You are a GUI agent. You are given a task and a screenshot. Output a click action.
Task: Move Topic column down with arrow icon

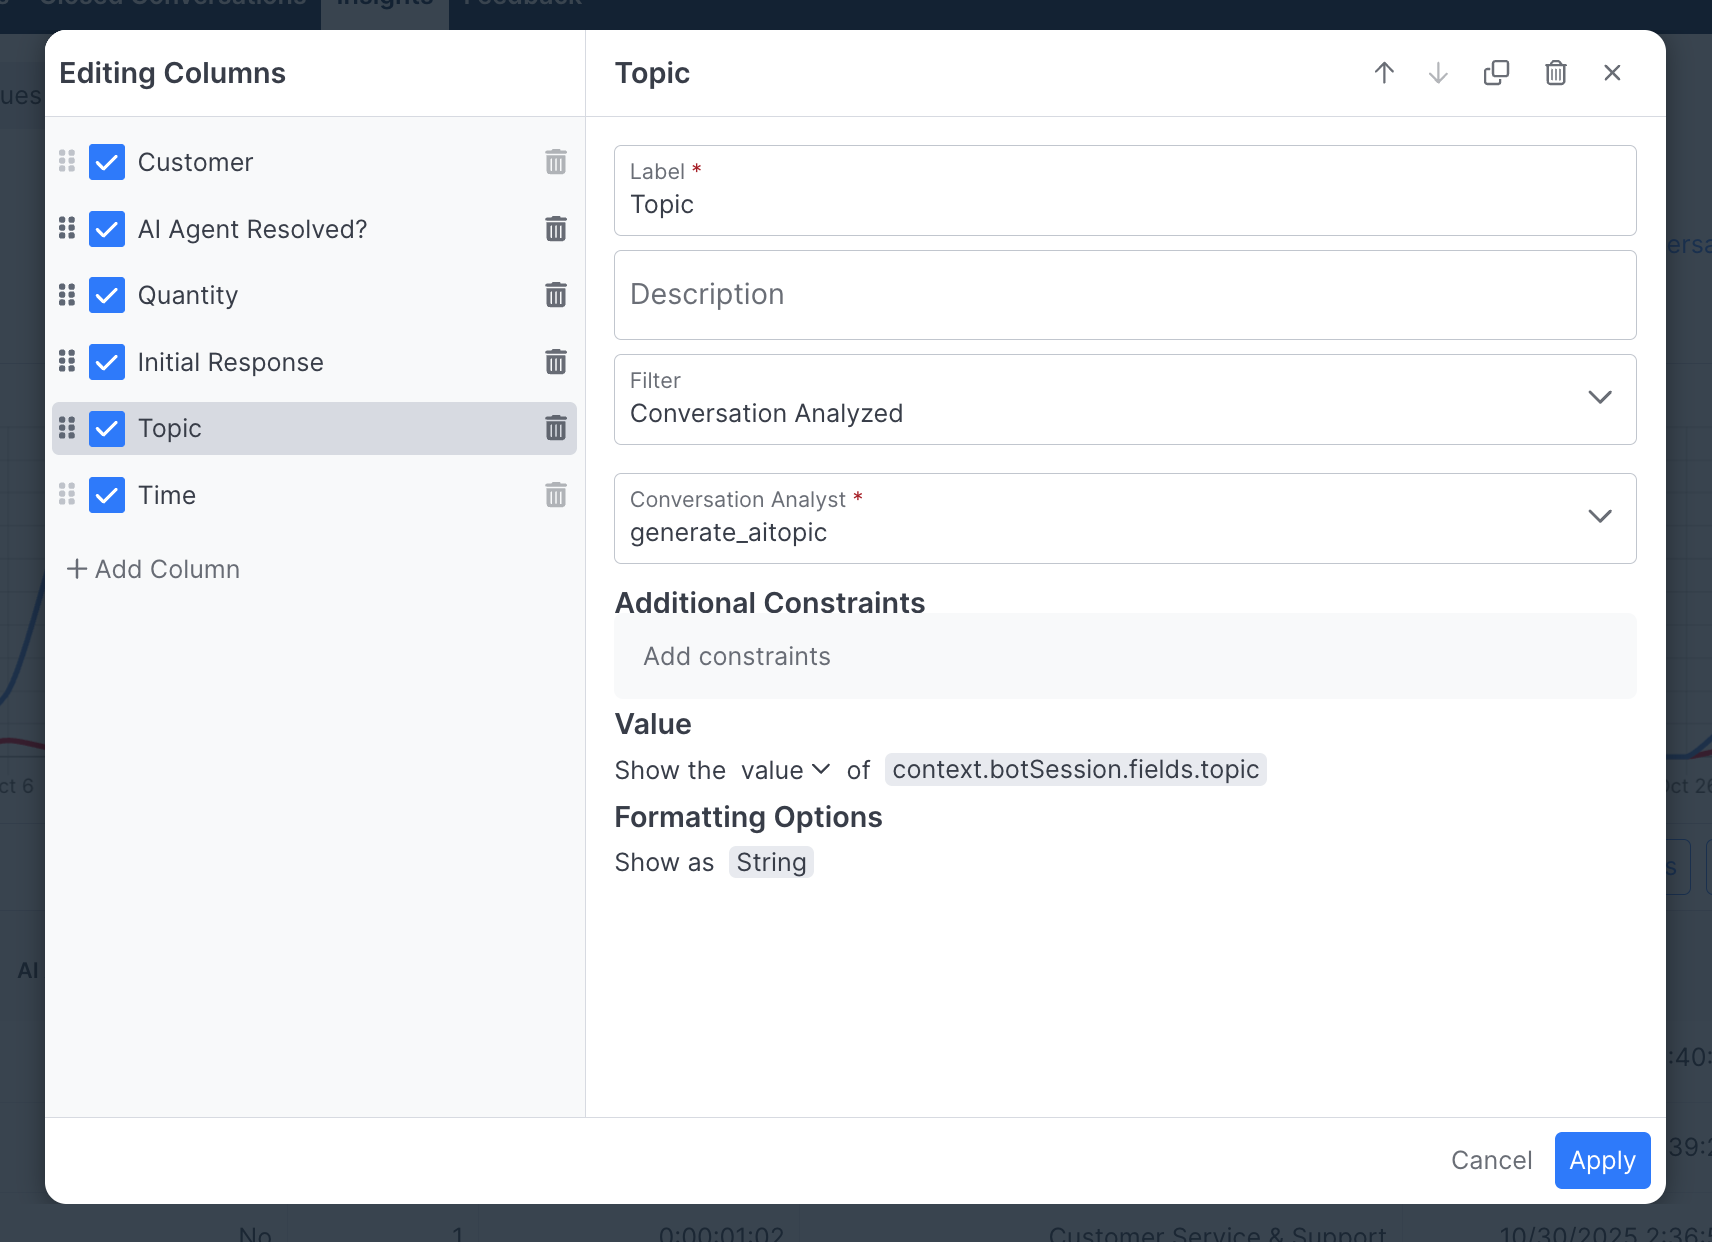(1438, 73)
